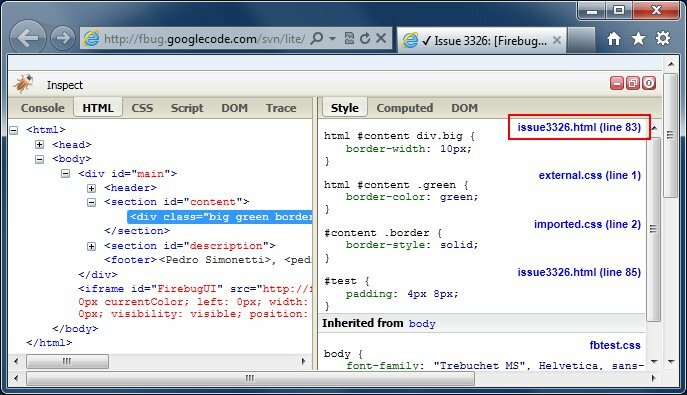Switch to the Trace tab
This screenshot has height=395, width=687.
coord(281,108)
